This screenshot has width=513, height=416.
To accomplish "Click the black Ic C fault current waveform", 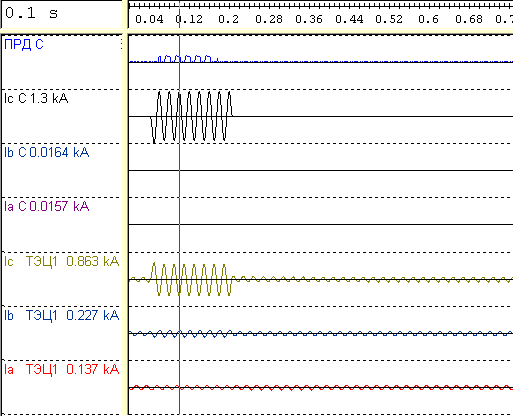I will [x=192, y=117].
